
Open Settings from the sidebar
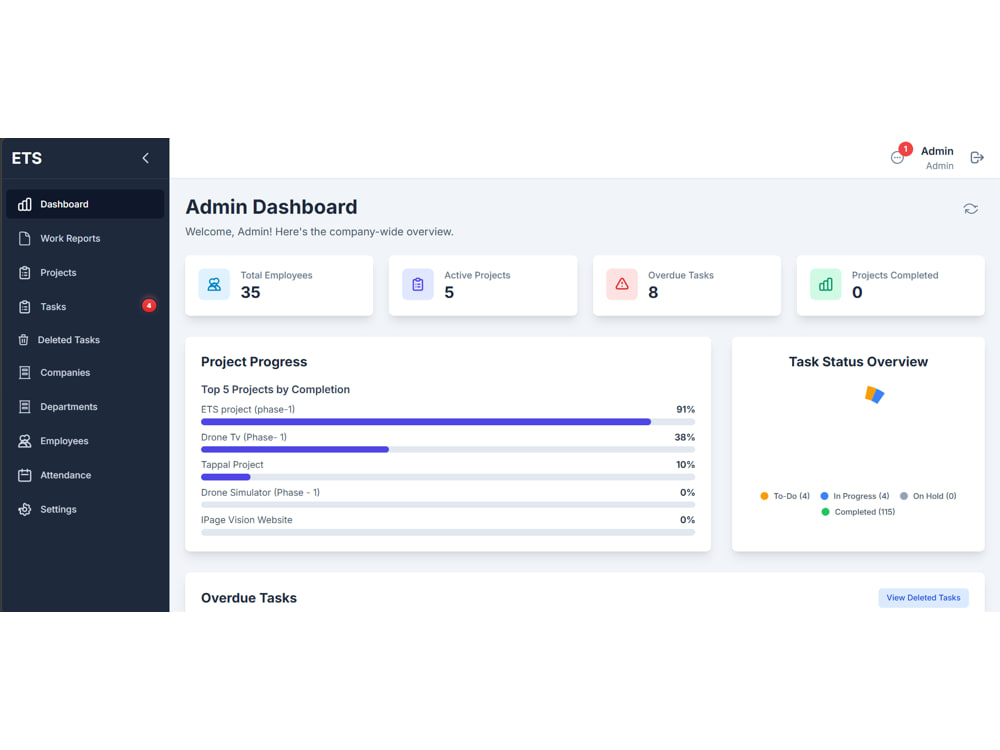(x=85, y=510)
